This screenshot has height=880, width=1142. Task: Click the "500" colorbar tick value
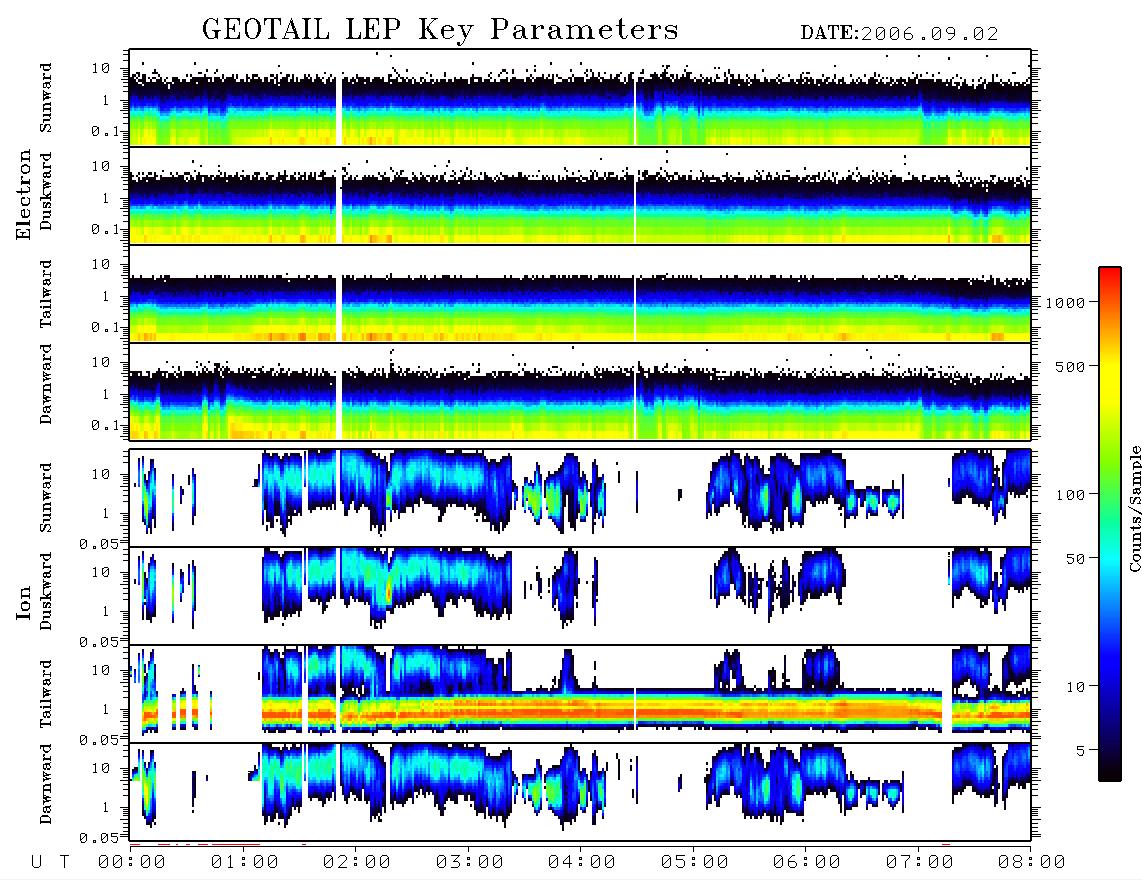[1071, 367]
